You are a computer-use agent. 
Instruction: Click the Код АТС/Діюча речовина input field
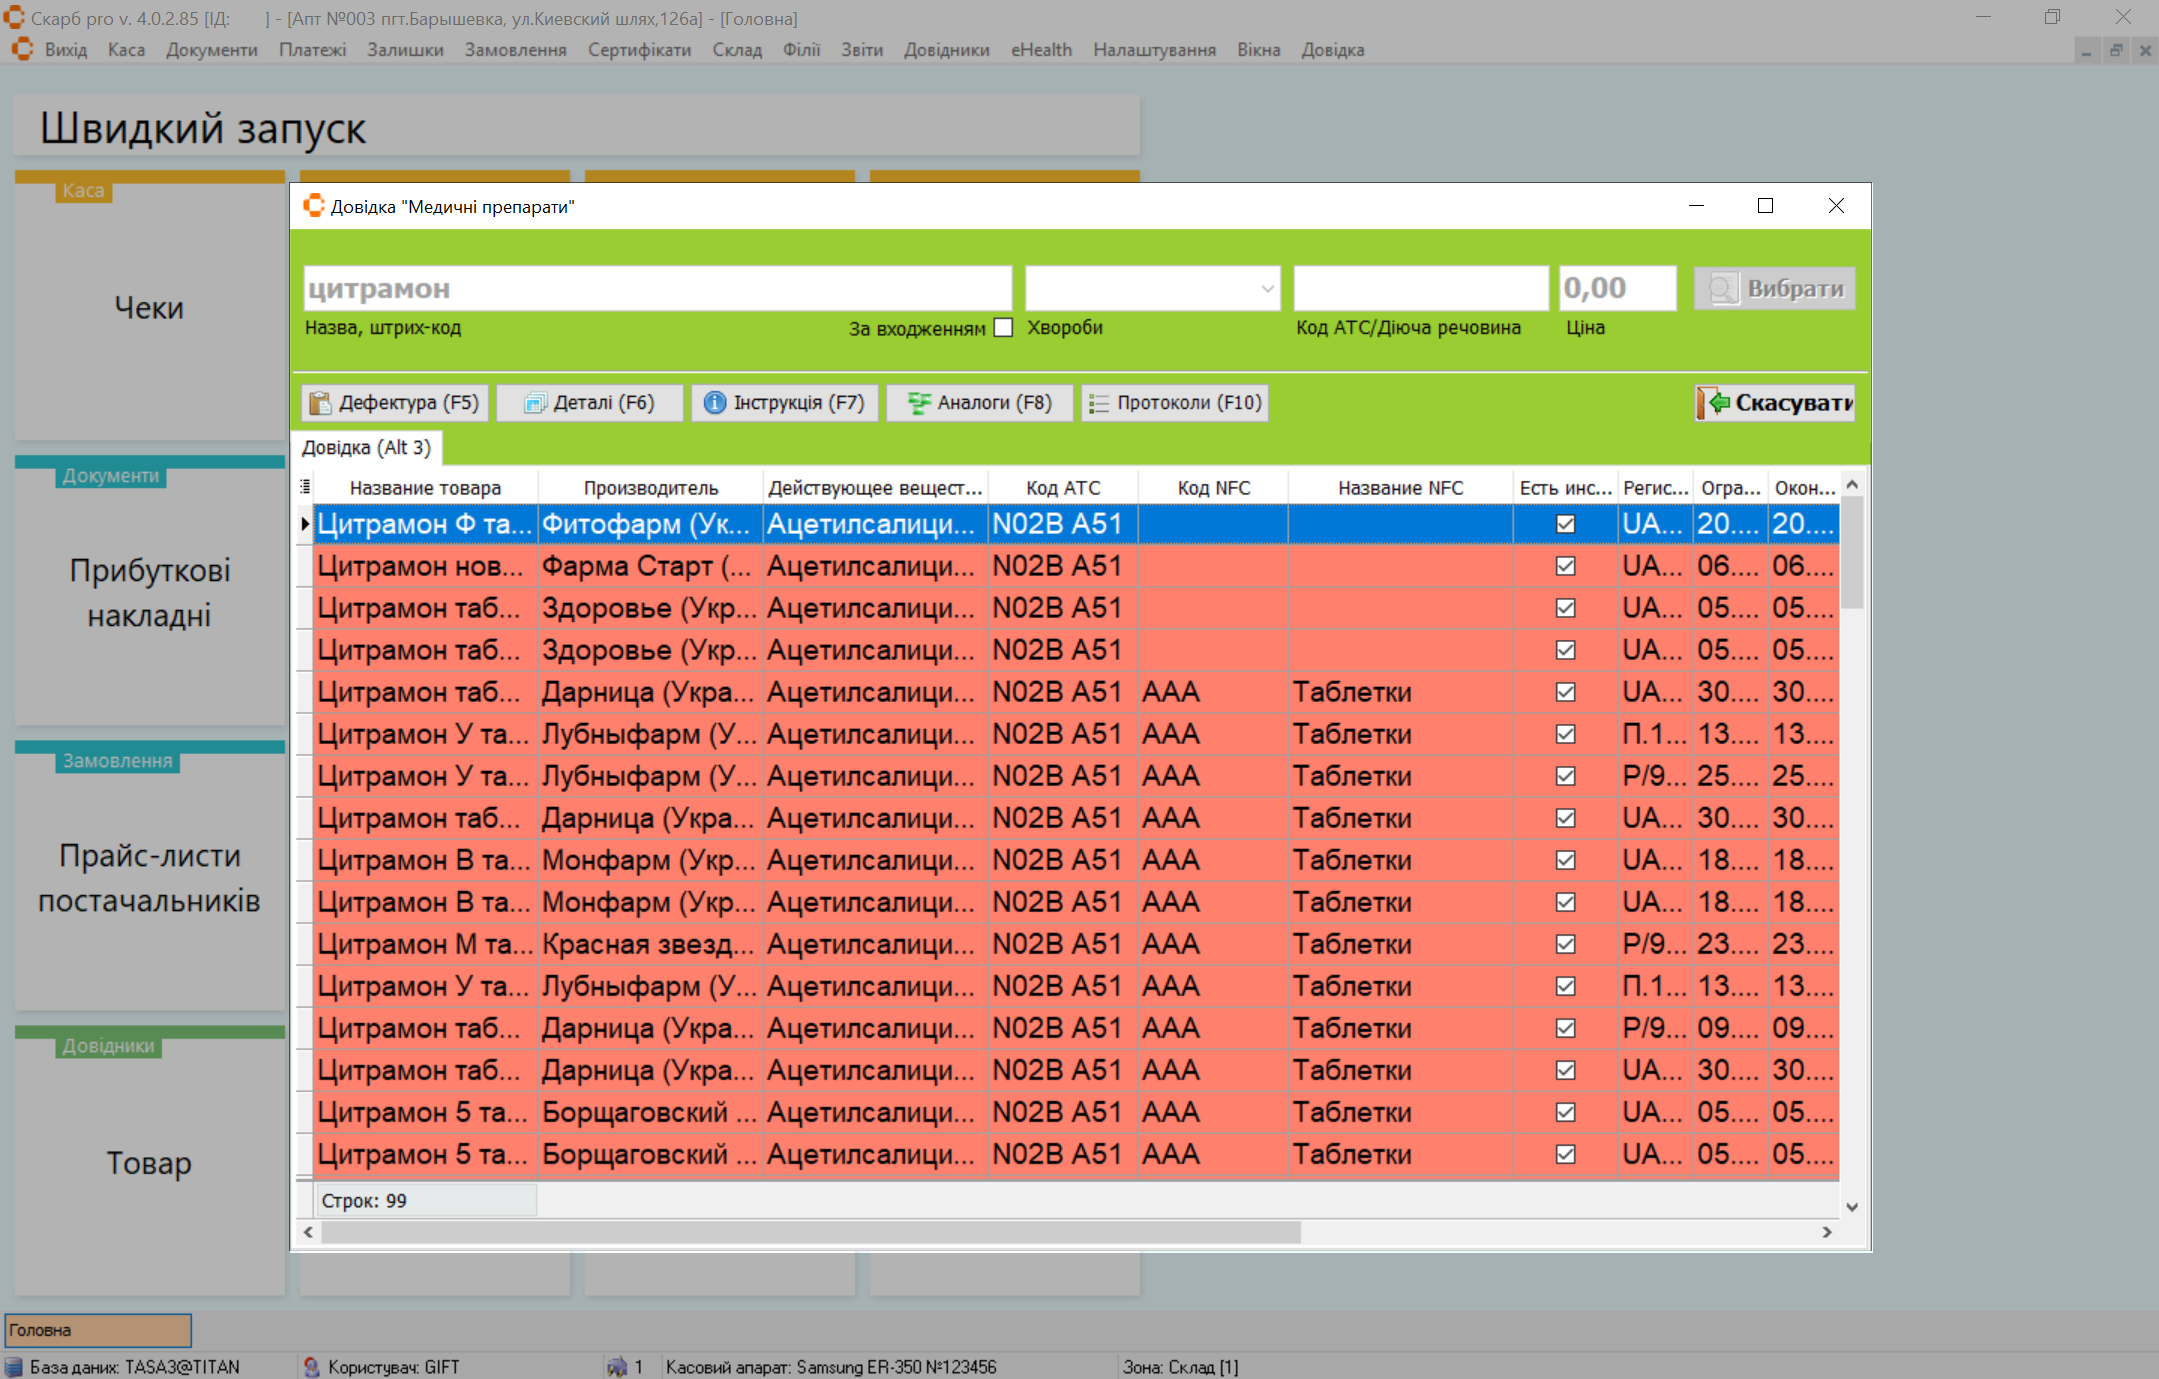pyautogui.click(x=1420, y=289)
